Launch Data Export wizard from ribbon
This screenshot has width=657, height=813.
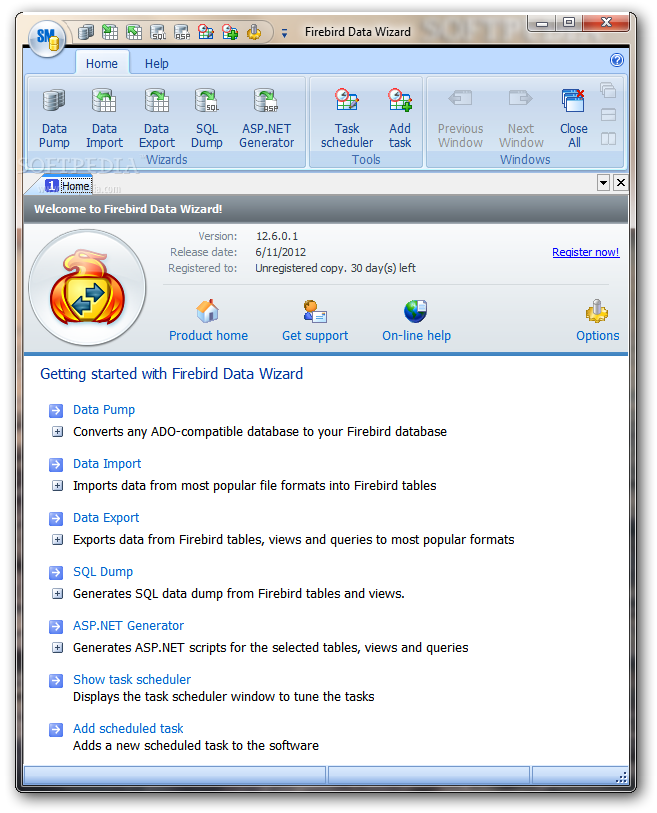[x=157, y=119]
